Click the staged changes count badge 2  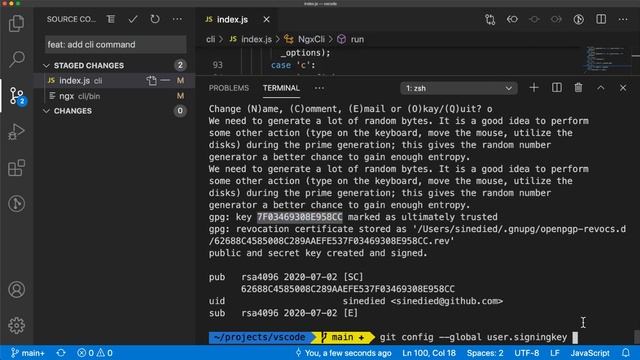[180, 65]
